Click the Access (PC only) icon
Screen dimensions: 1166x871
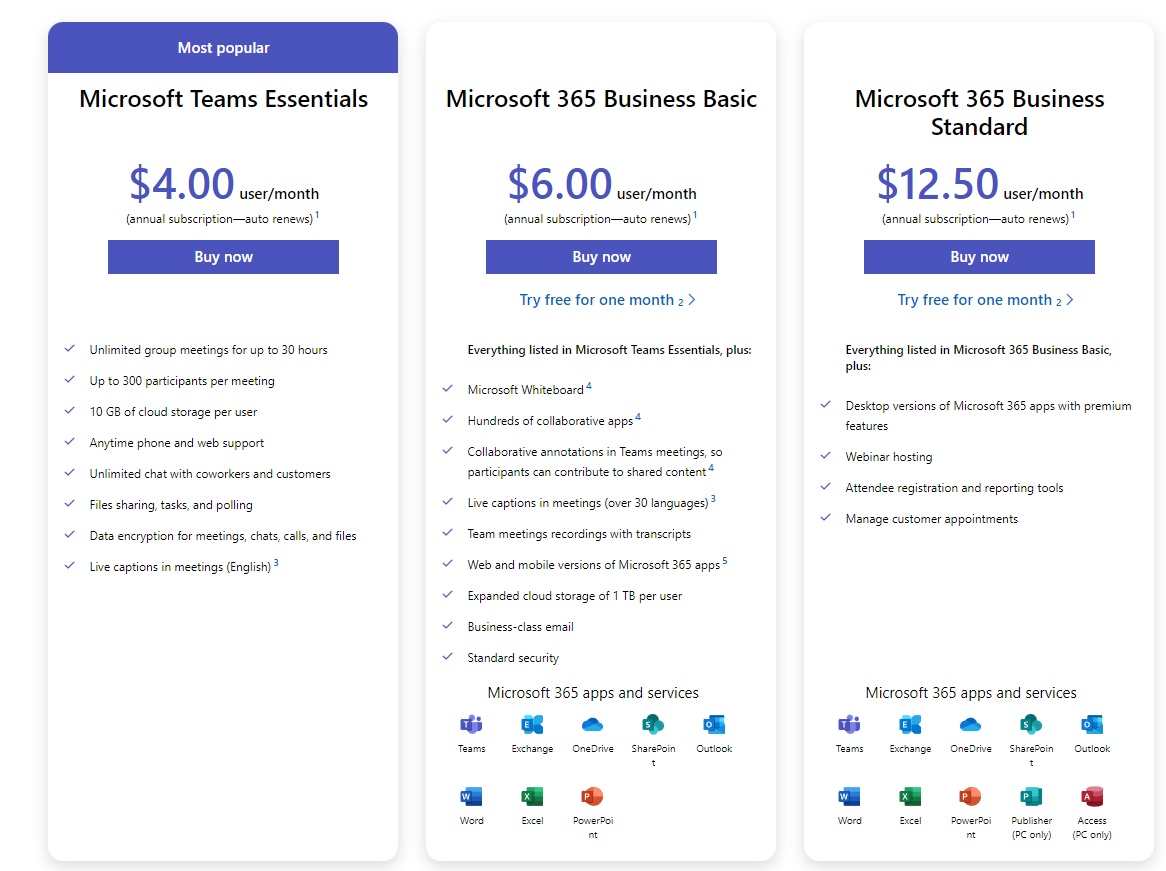click(1092, 797)
